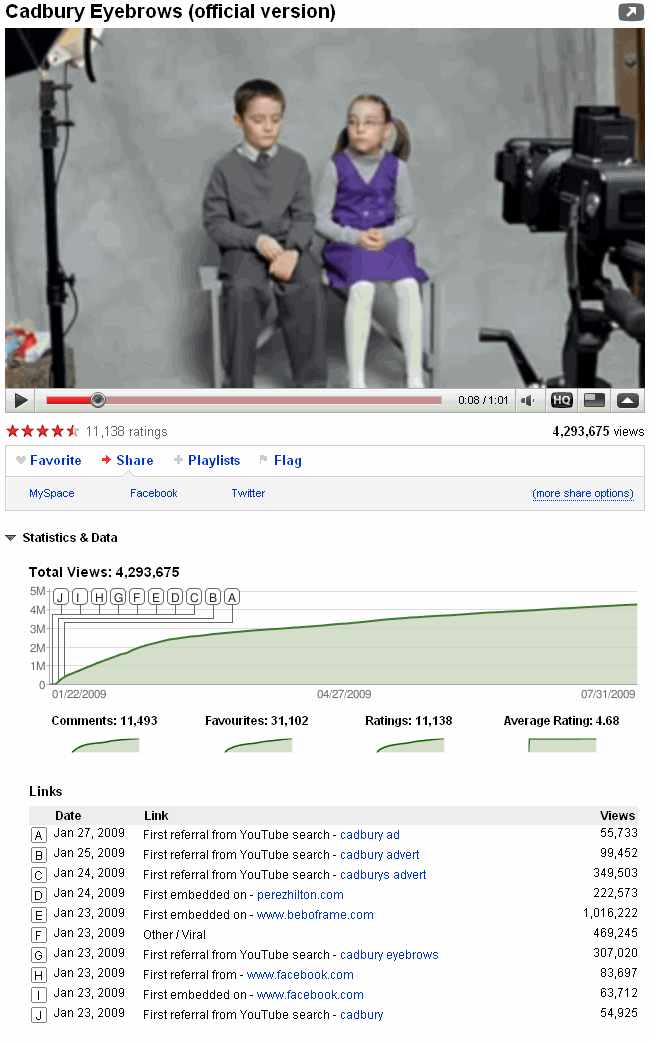The image size is (654, 1043).
Task: Select marker G on the views chart
Action: (x=118, y=597)
